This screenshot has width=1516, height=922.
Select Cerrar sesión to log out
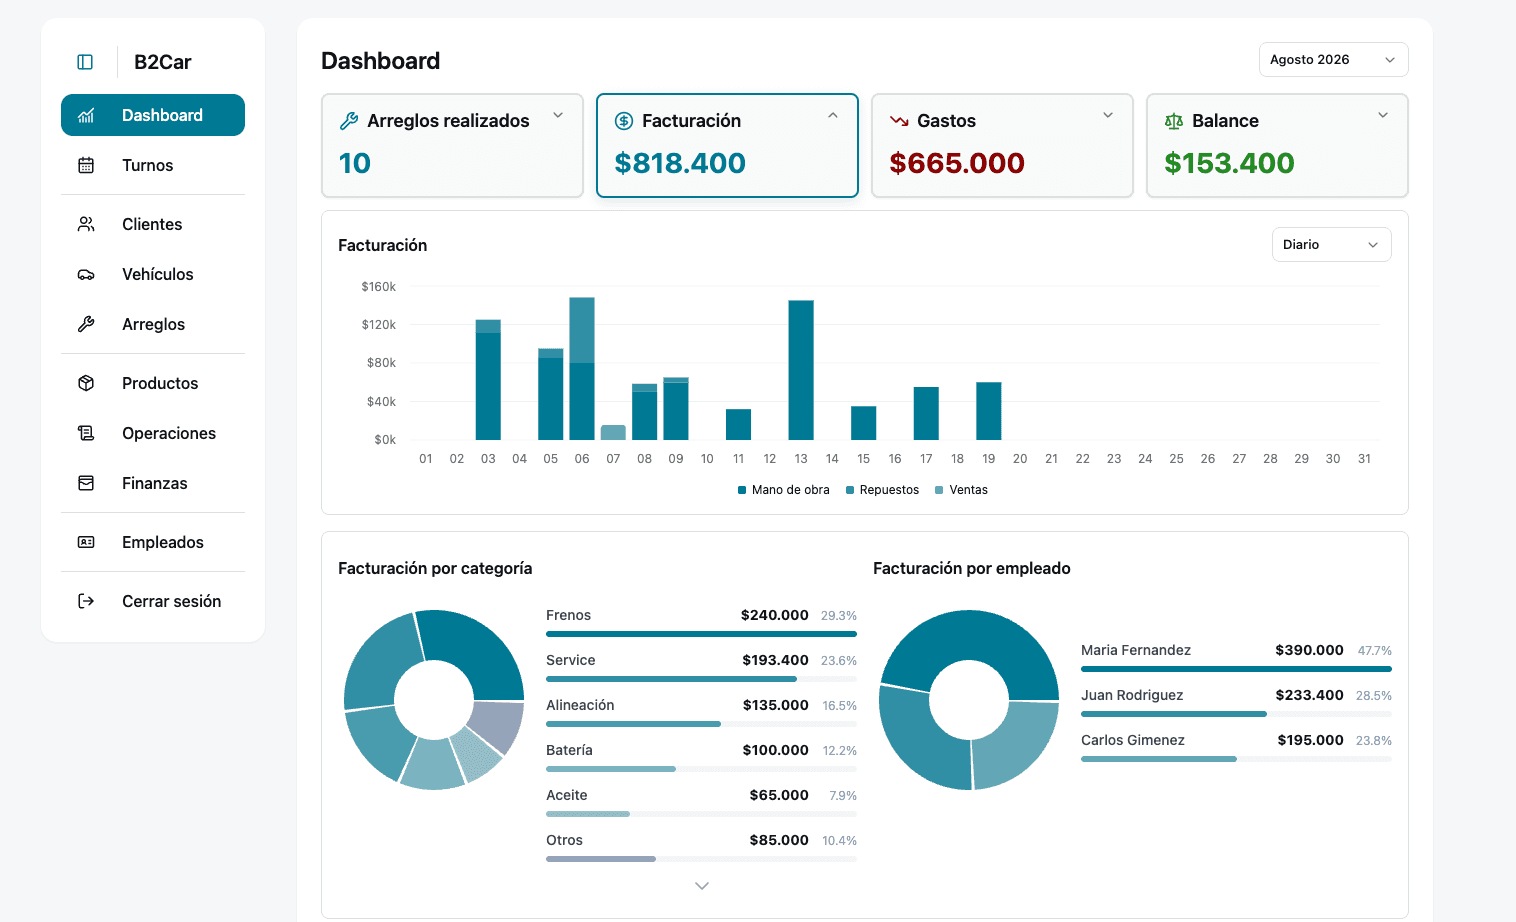[153, 601]
